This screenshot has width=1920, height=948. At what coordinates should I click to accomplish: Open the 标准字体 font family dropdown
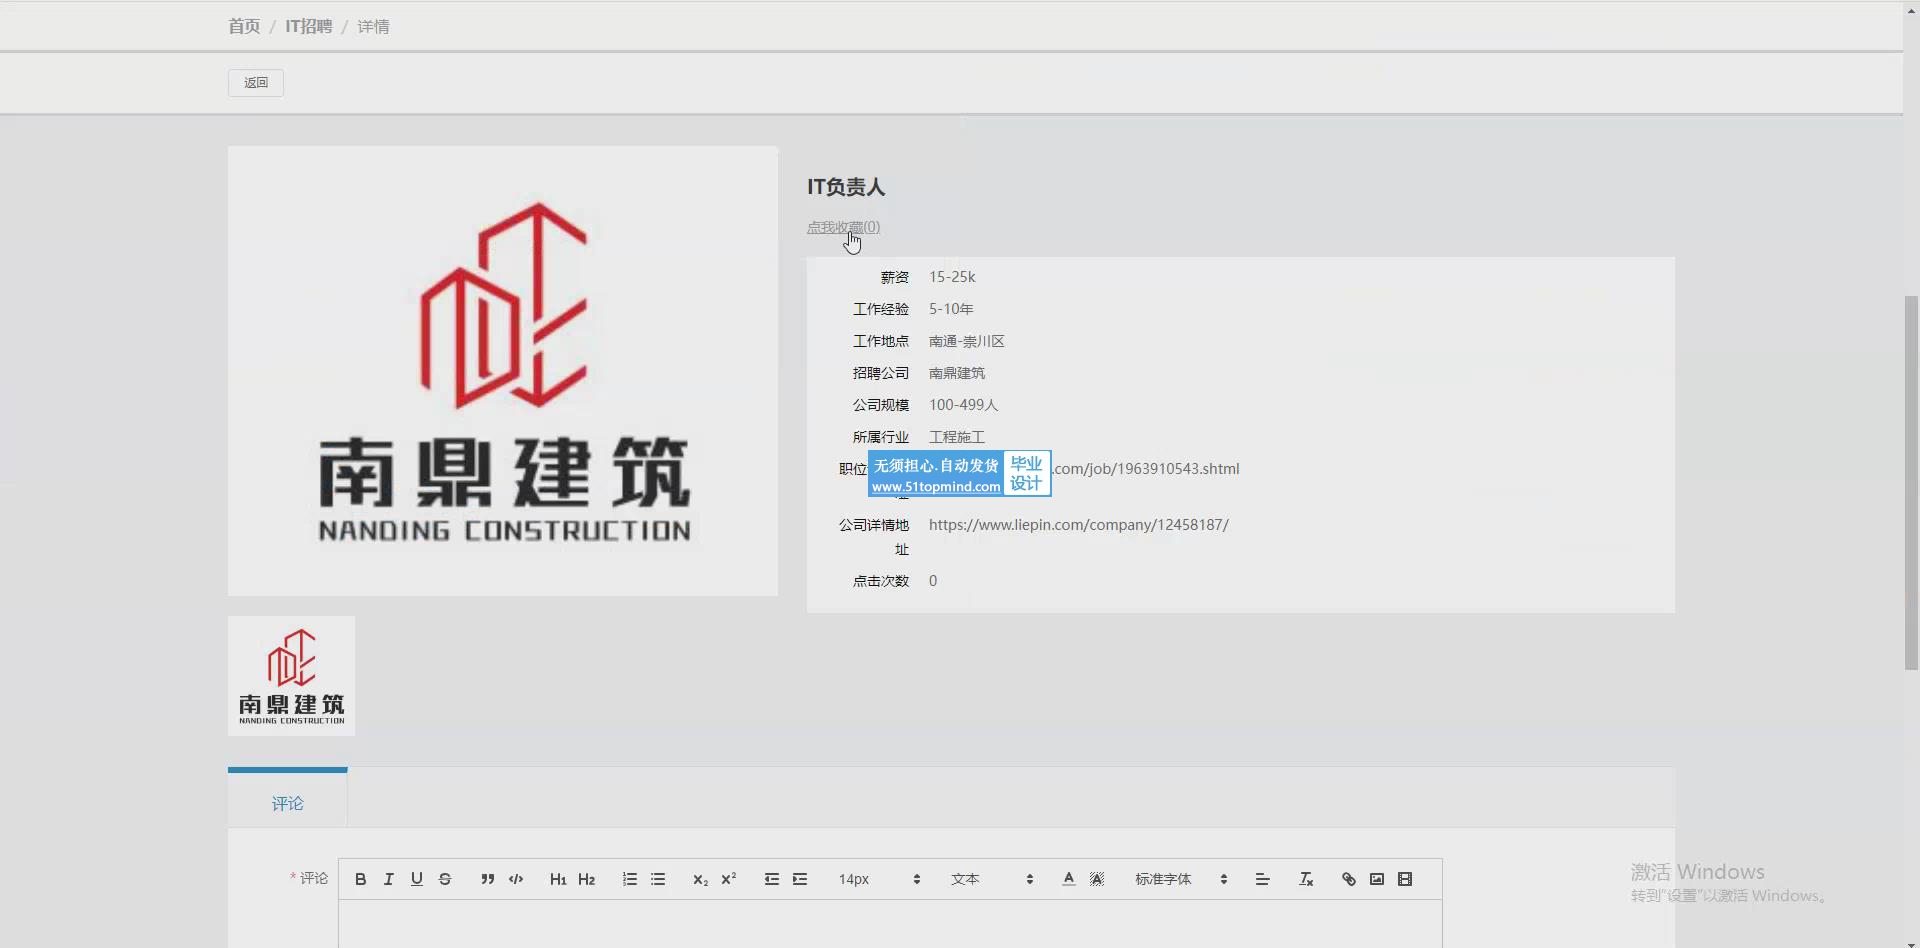[1181, 879]
